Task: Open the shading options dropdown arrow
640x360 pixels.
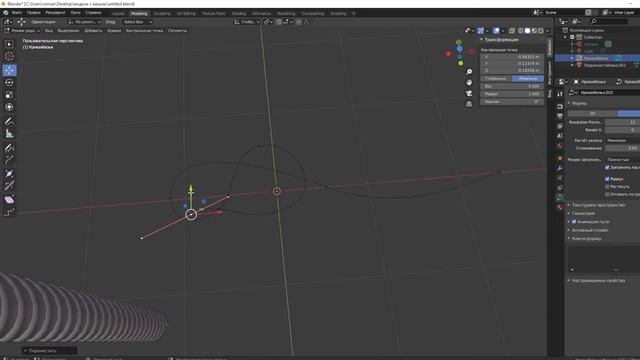Action: (x=547, y=31)
